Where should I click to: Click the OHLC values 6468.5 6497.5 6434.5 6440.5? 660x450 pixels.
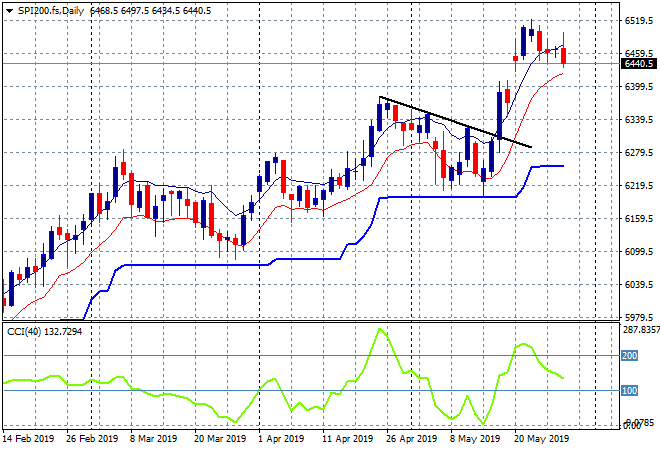pos(151,11)
